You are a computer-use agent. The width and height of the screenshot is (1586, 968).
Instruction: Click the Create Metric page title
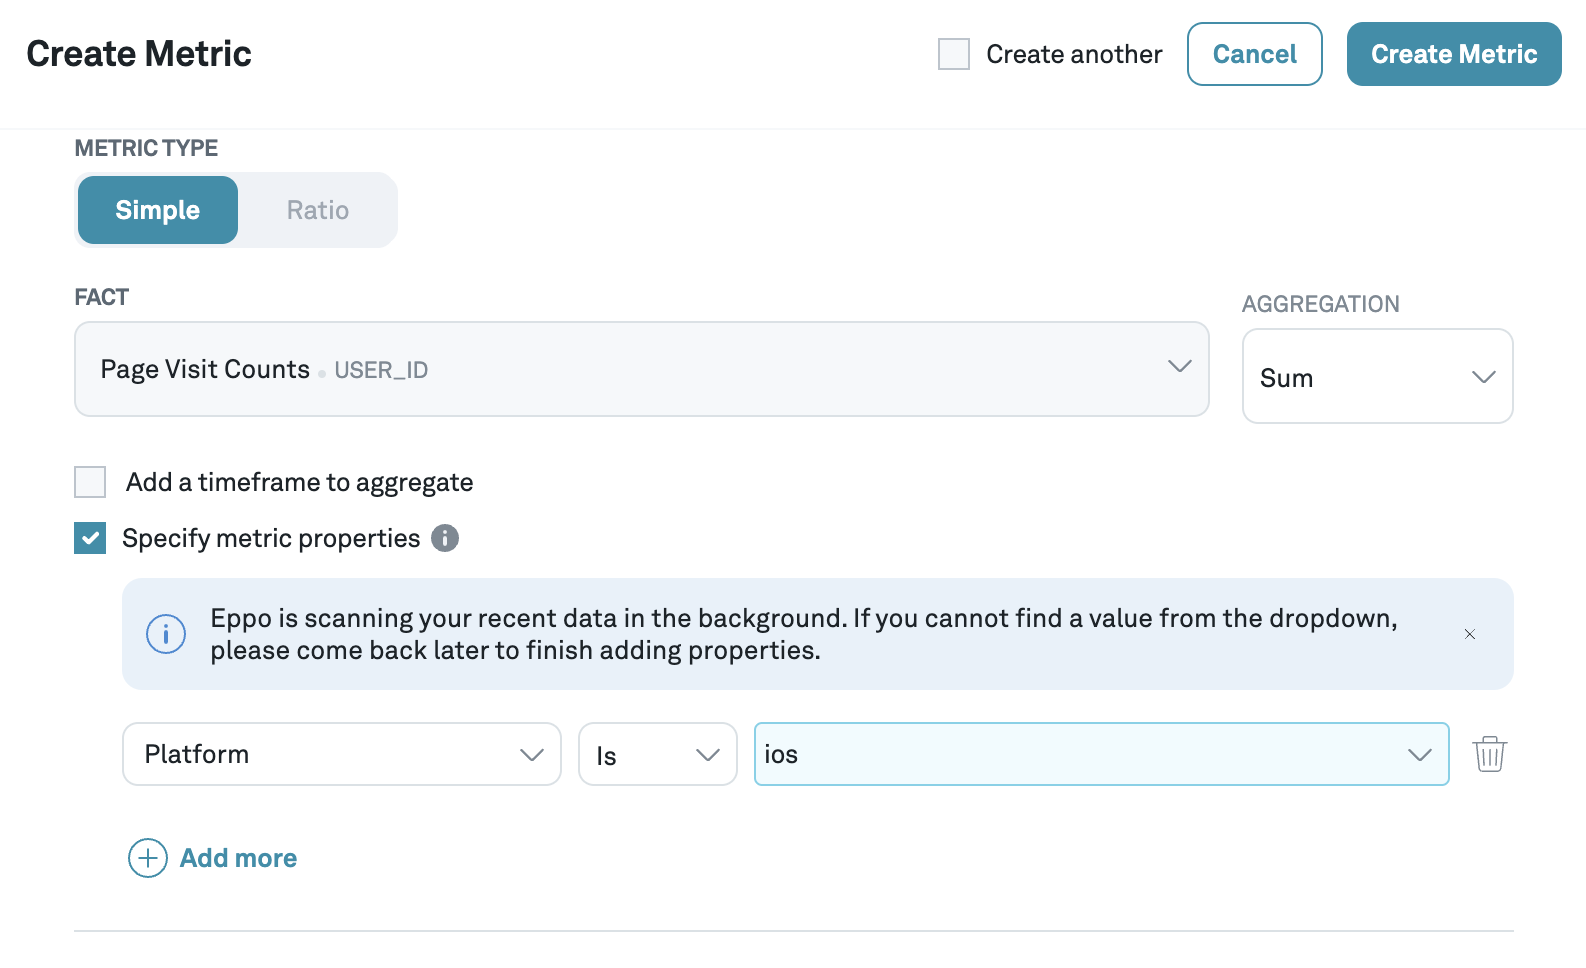[x=139, y=53]
